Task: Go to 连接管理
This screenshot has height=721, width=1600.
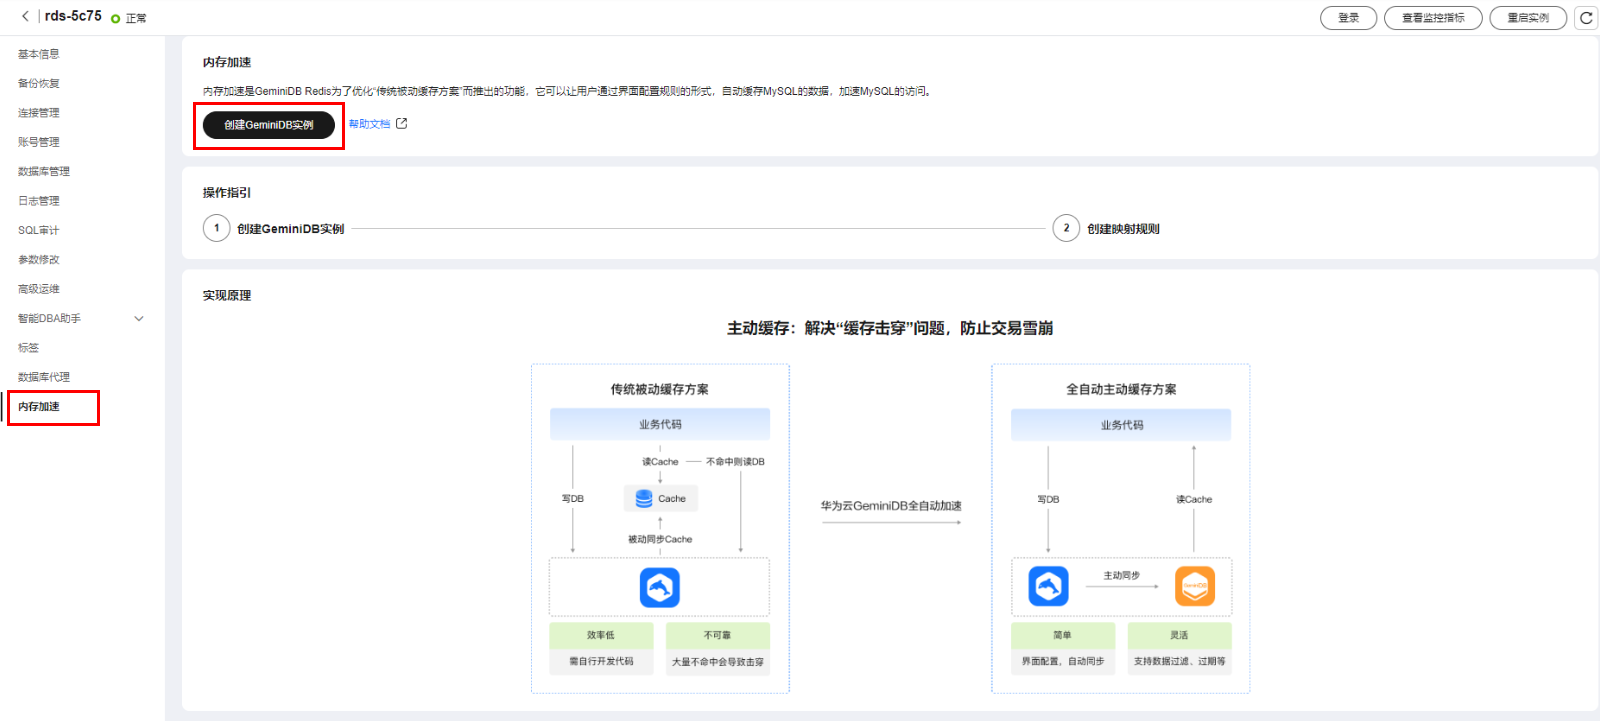Action: (39, 113)
